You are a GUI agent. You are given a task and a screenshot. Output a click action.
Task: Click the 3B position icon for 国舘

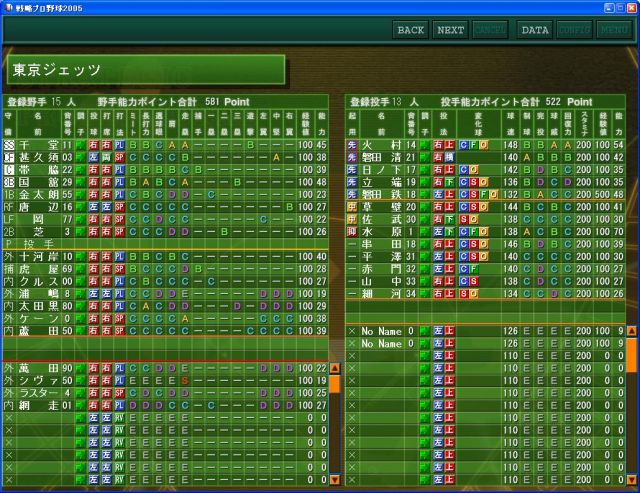9,182
